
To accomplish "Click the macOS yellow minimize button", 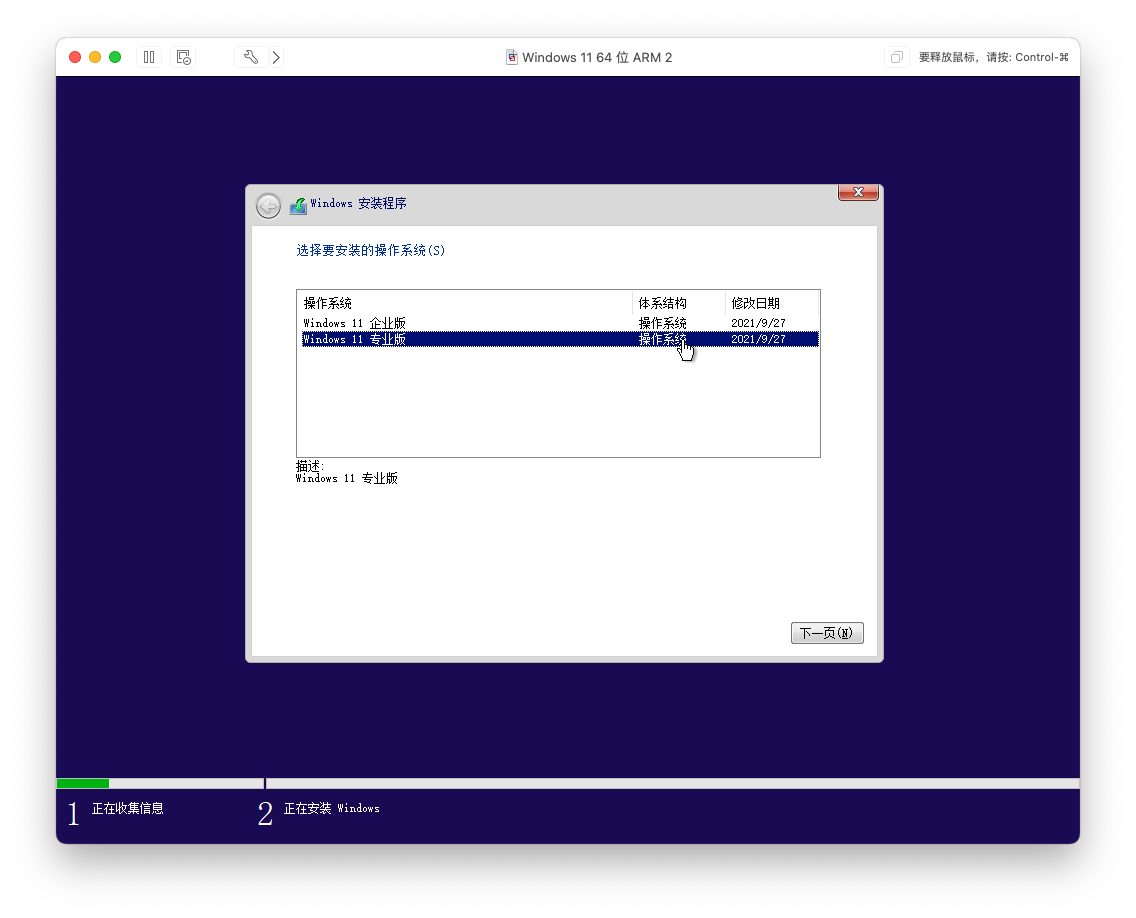I will point(95,57).
